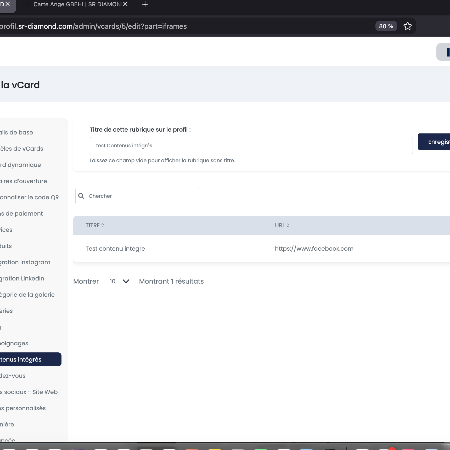Image resolution: width=450 pixels, height=450 pixels.
Task: Click the 80% zoom indicator in address bar
Action: [x=386, y=26]
